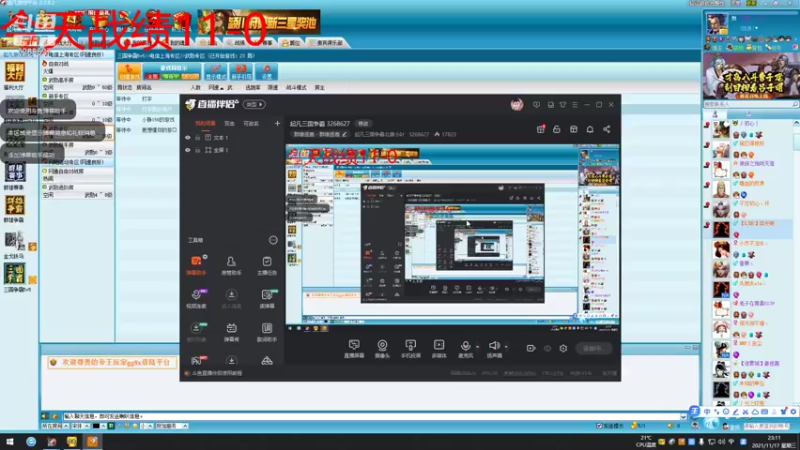Expand the speaker options arrow
The width and height of the screenshot is (800, 450).
coord(506,347)
